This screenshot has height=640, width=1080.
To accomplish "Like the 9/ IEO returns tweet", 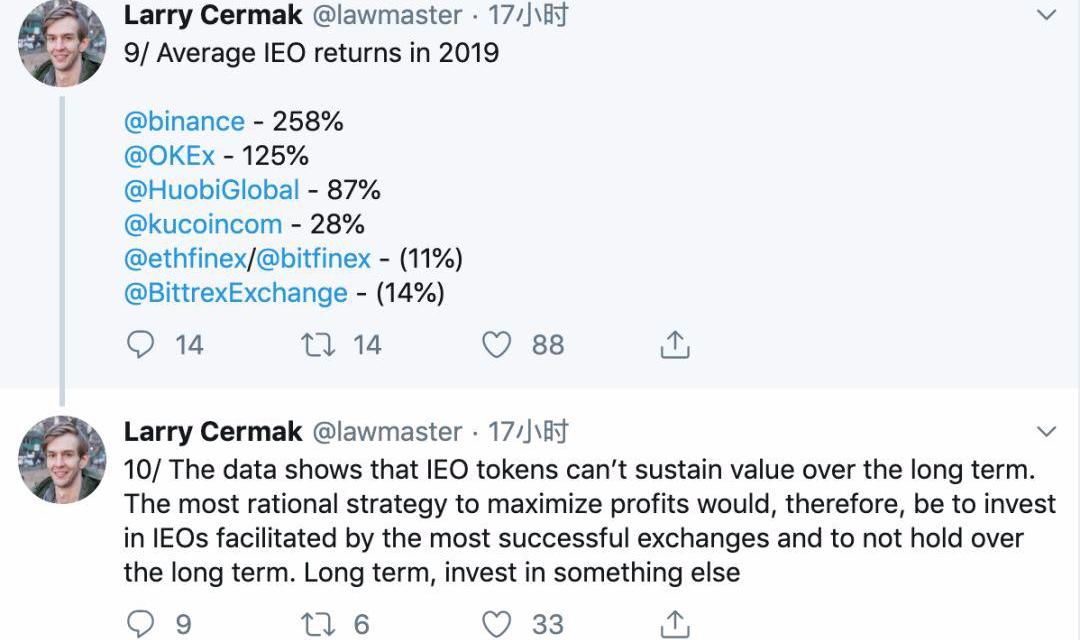I will (497, 345).
